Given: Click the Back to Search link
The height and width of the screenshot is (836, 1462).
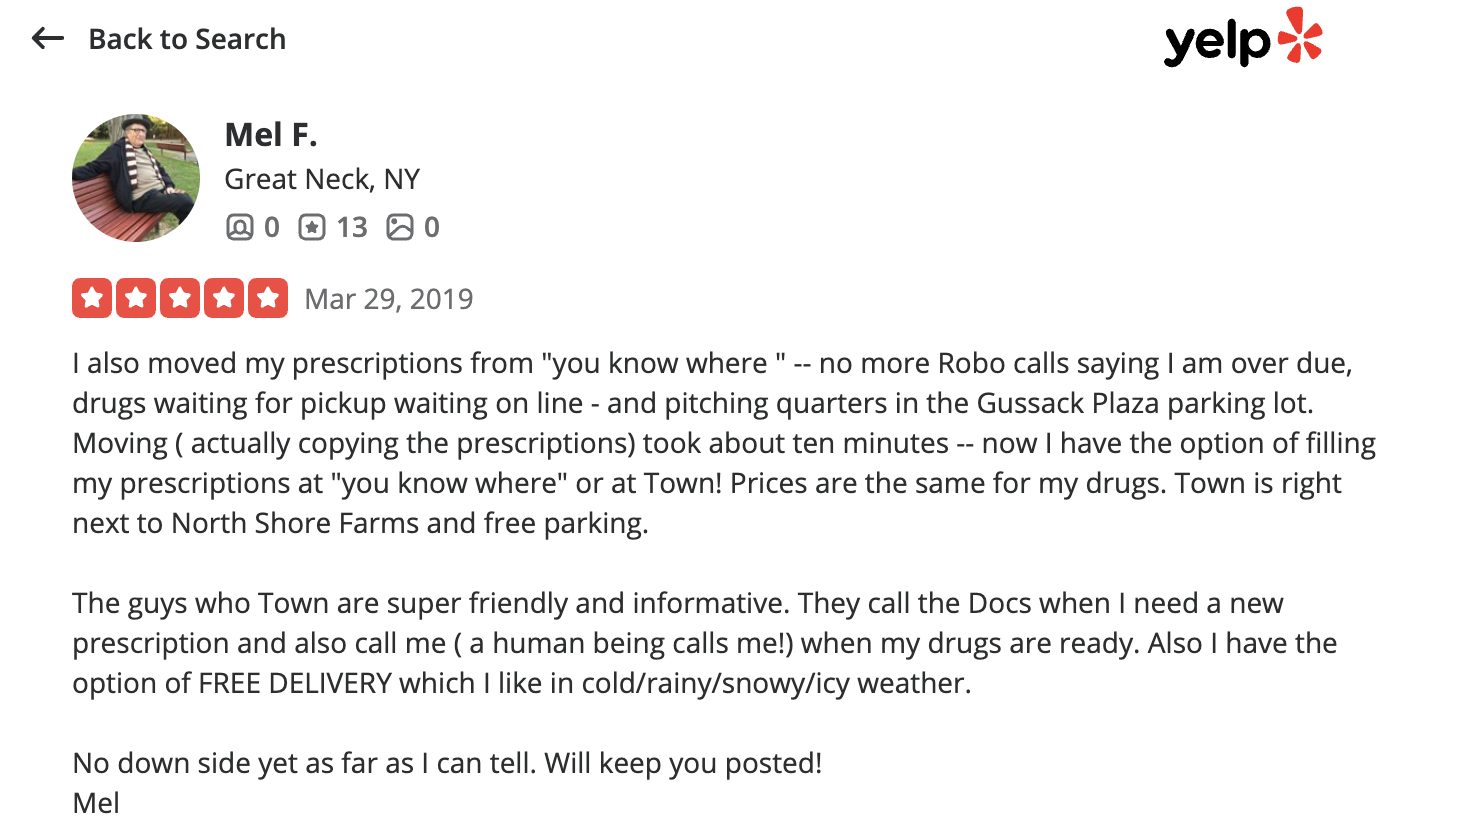Looking at the screenshot, I should [187, 39].
